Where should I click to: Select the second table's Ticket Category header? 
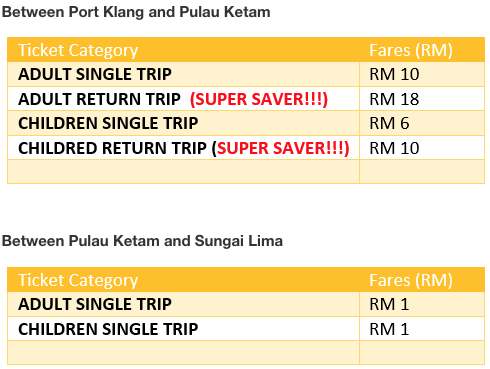click(x=78, y=280)
